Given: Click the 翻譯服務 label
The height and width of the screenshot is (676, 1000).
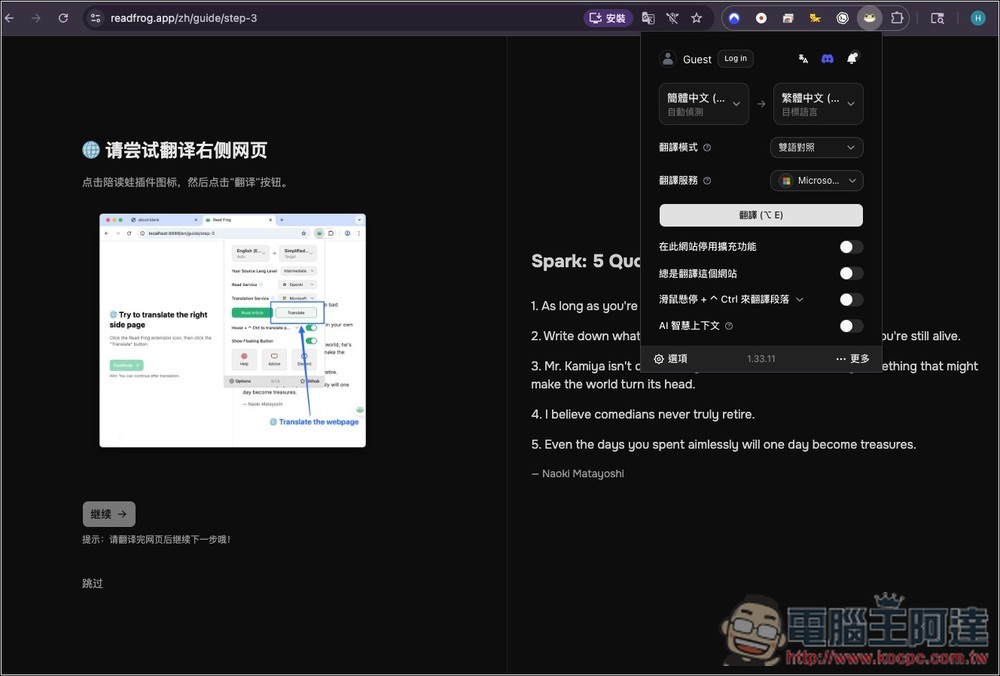Looking at the screenshot, I should tap(679, 180).
